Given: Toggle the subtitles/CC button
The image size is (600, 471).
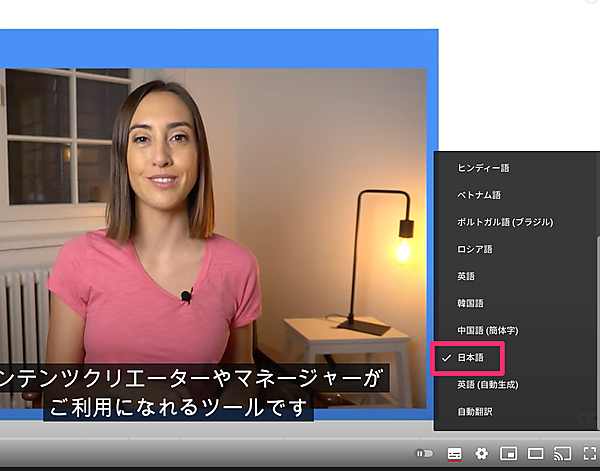Looking at the screenshot, I should [454, 454].
